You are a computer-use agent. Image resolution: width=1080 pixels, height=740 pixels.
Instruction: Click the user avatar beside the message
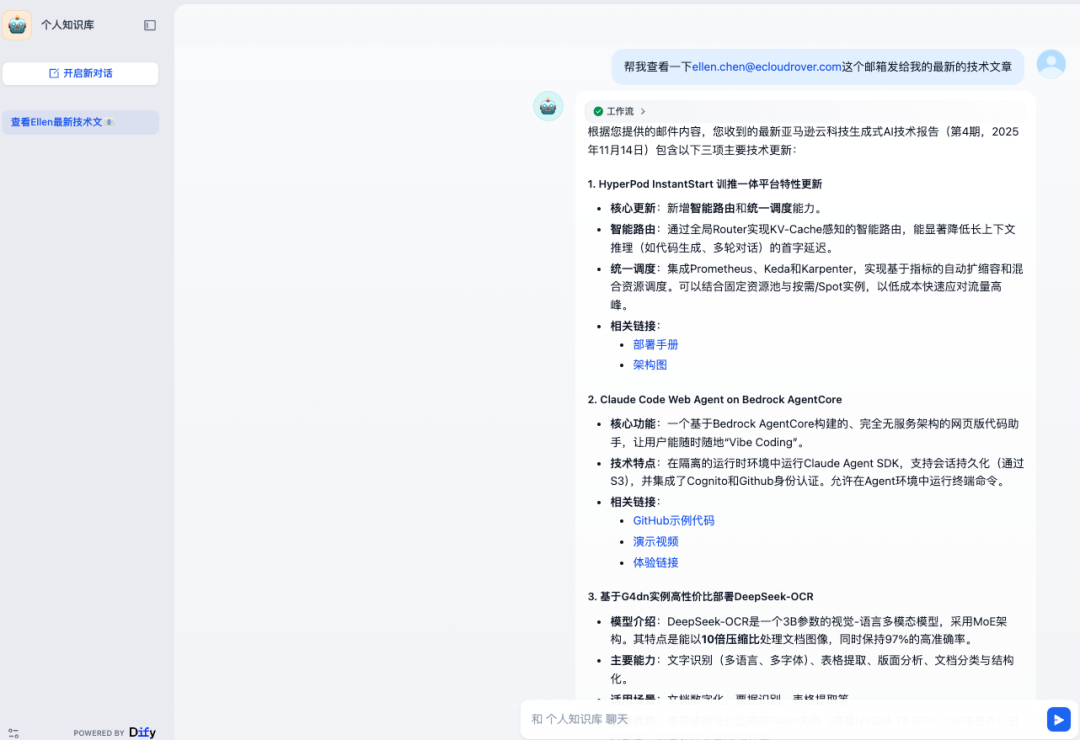(x=1051, y=65)
